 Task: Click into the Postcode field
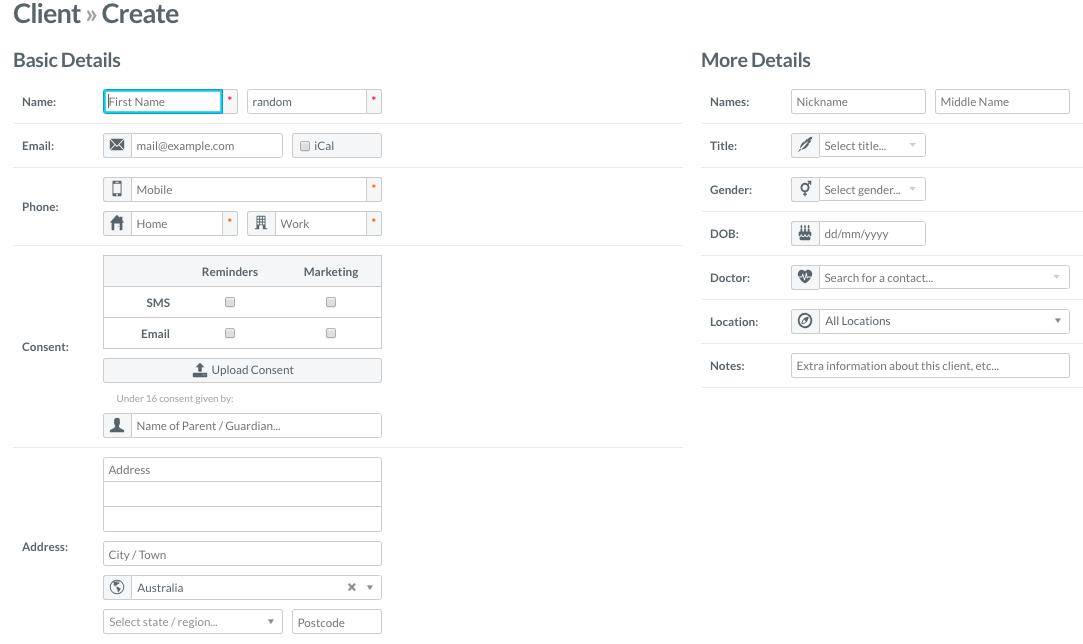click(336, 622)
